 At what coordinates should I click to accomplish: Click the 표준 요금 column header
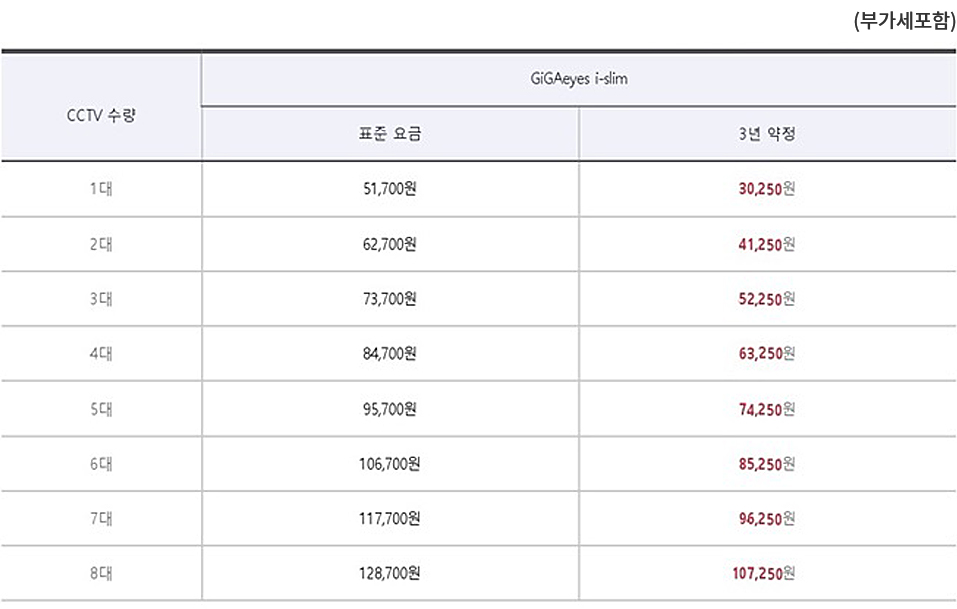[390, 134]
